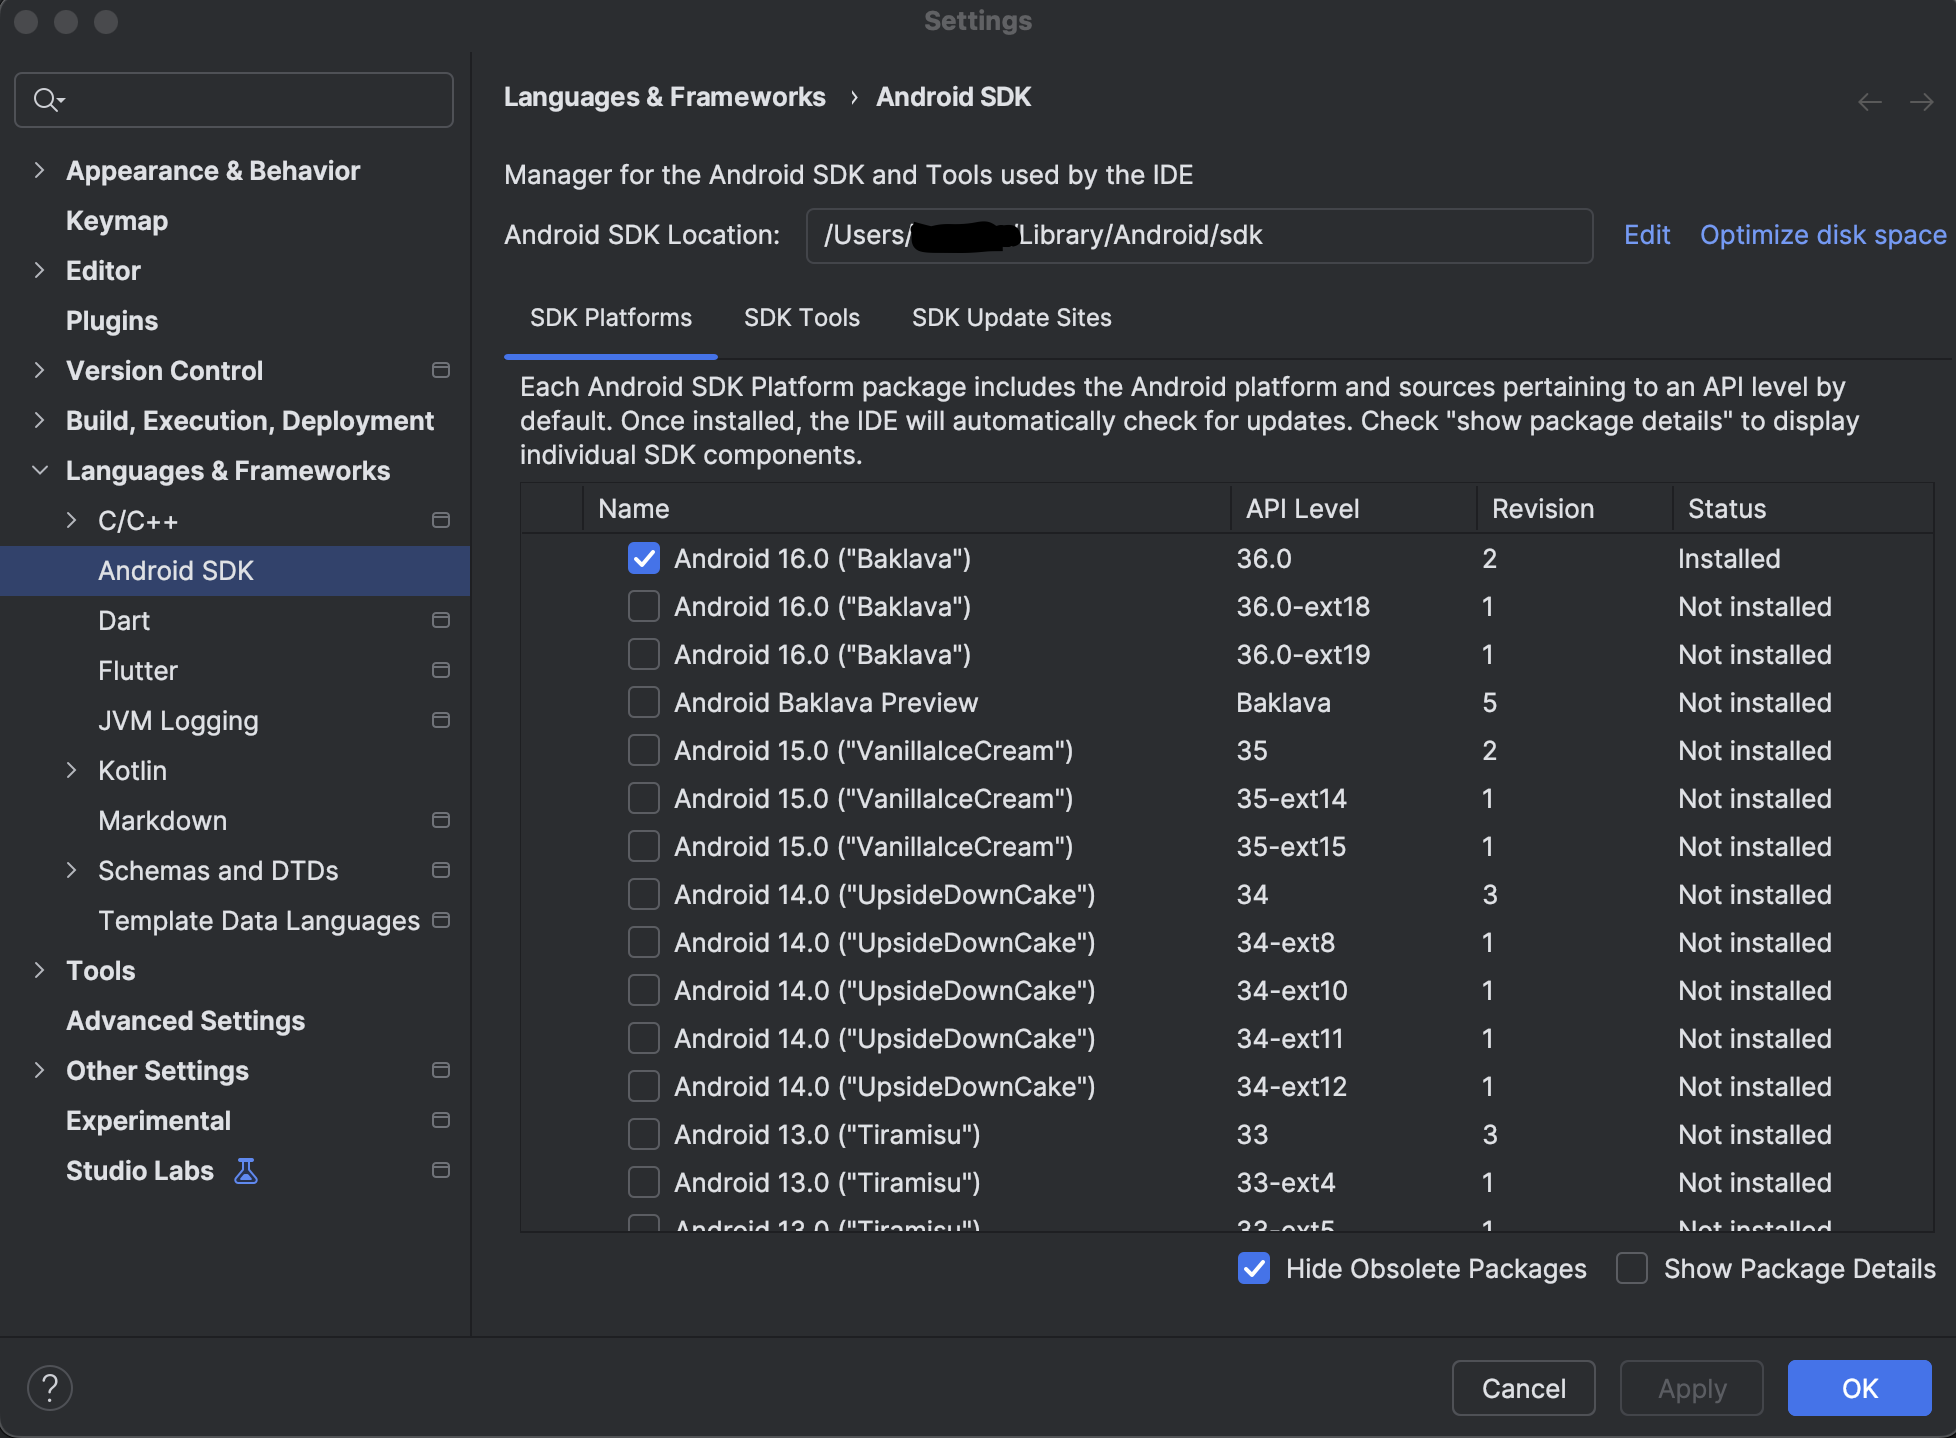Click the modified-settings indicator beside Version Control

[x=441, y=370]
